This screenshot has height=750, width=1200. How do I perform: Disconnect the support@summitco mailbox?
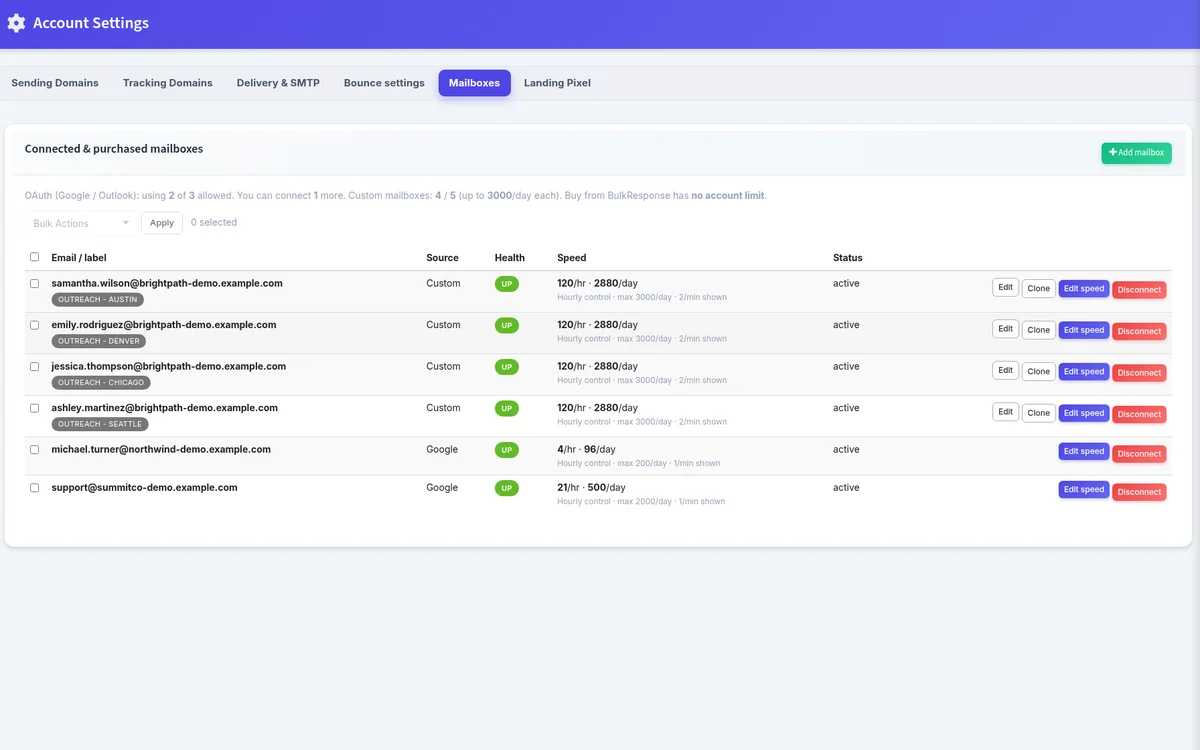pyautogui.click(x=1139, y=491)
